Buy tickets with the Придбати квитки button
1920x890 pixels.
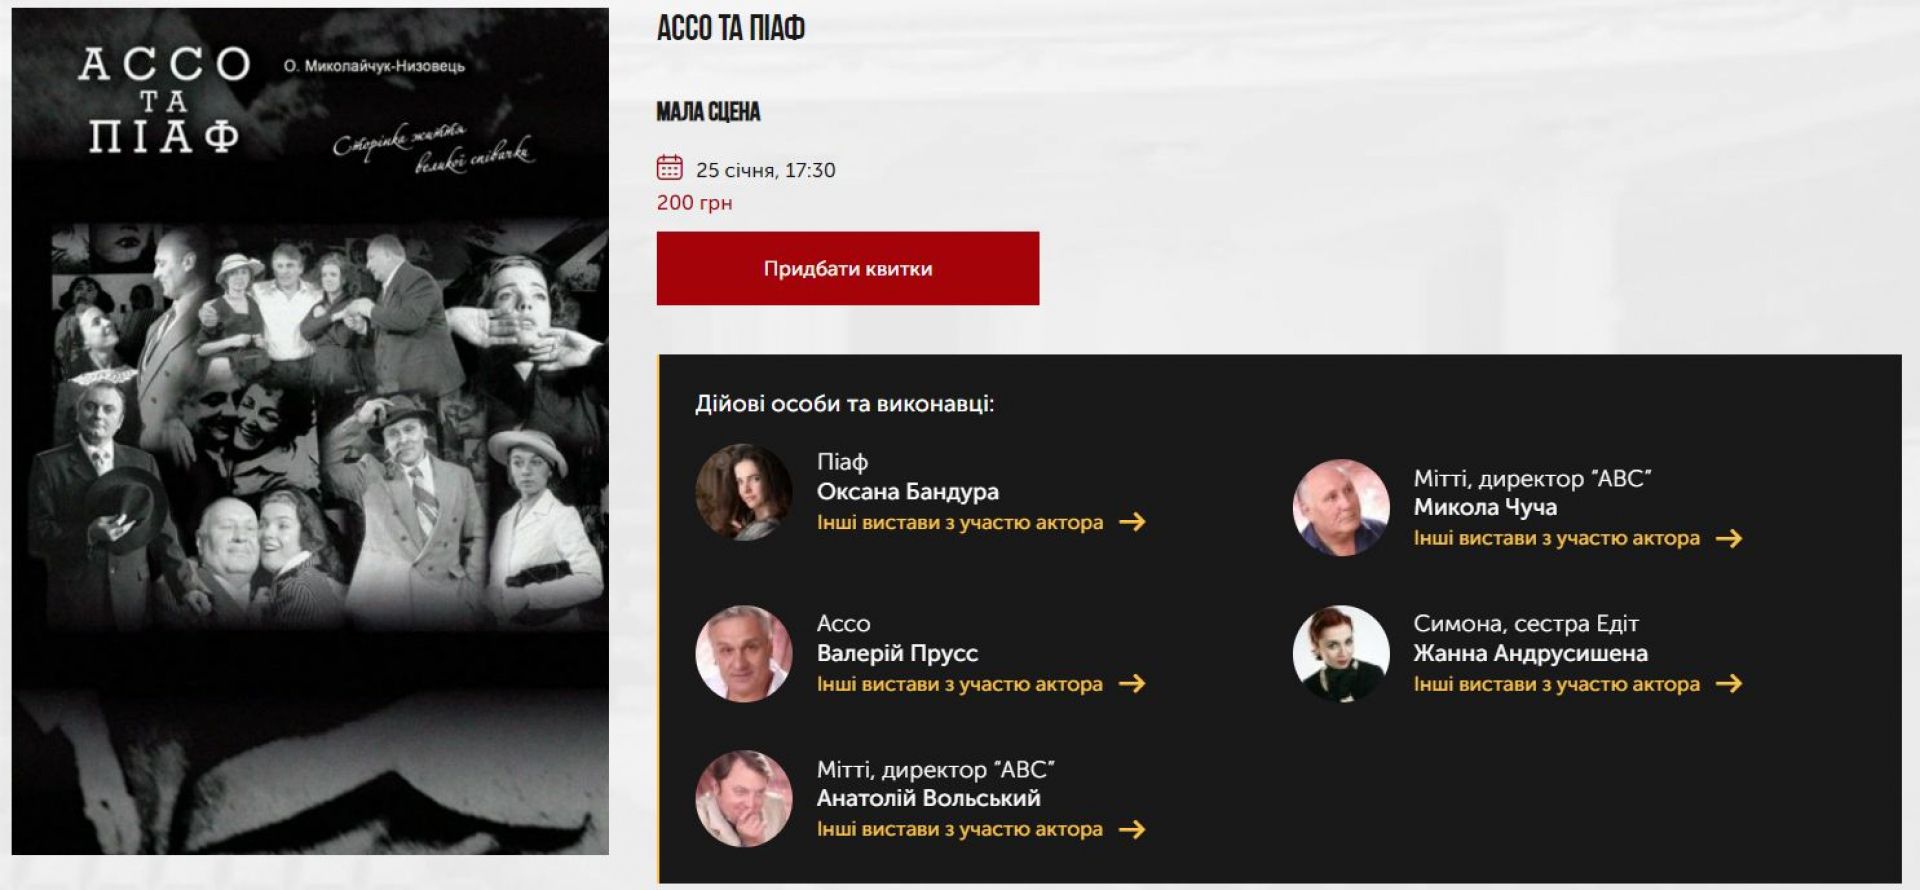(x=848, y=268)
